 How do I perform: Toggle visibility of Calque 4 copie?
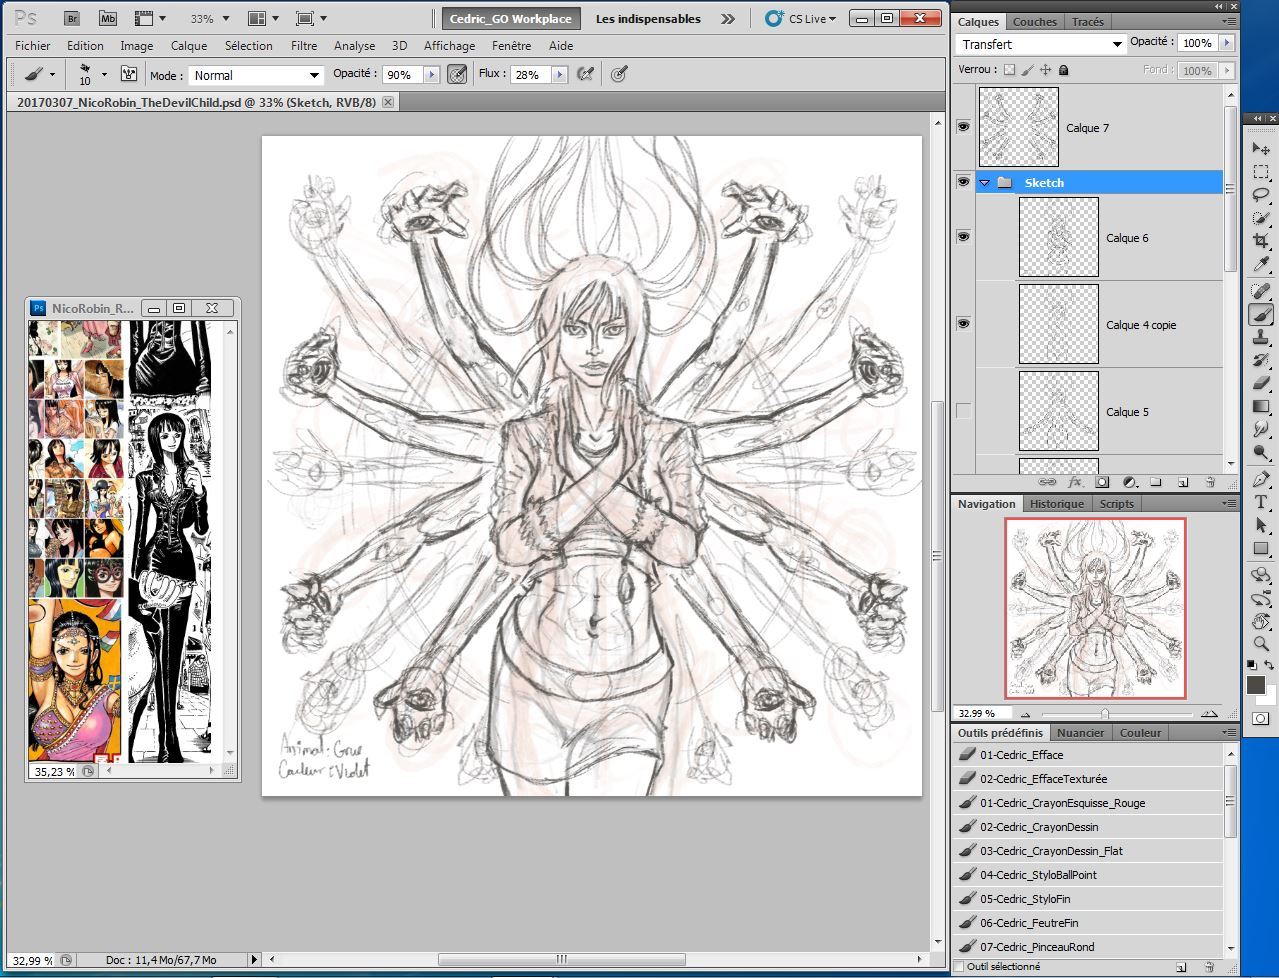[x=963, y=324]
